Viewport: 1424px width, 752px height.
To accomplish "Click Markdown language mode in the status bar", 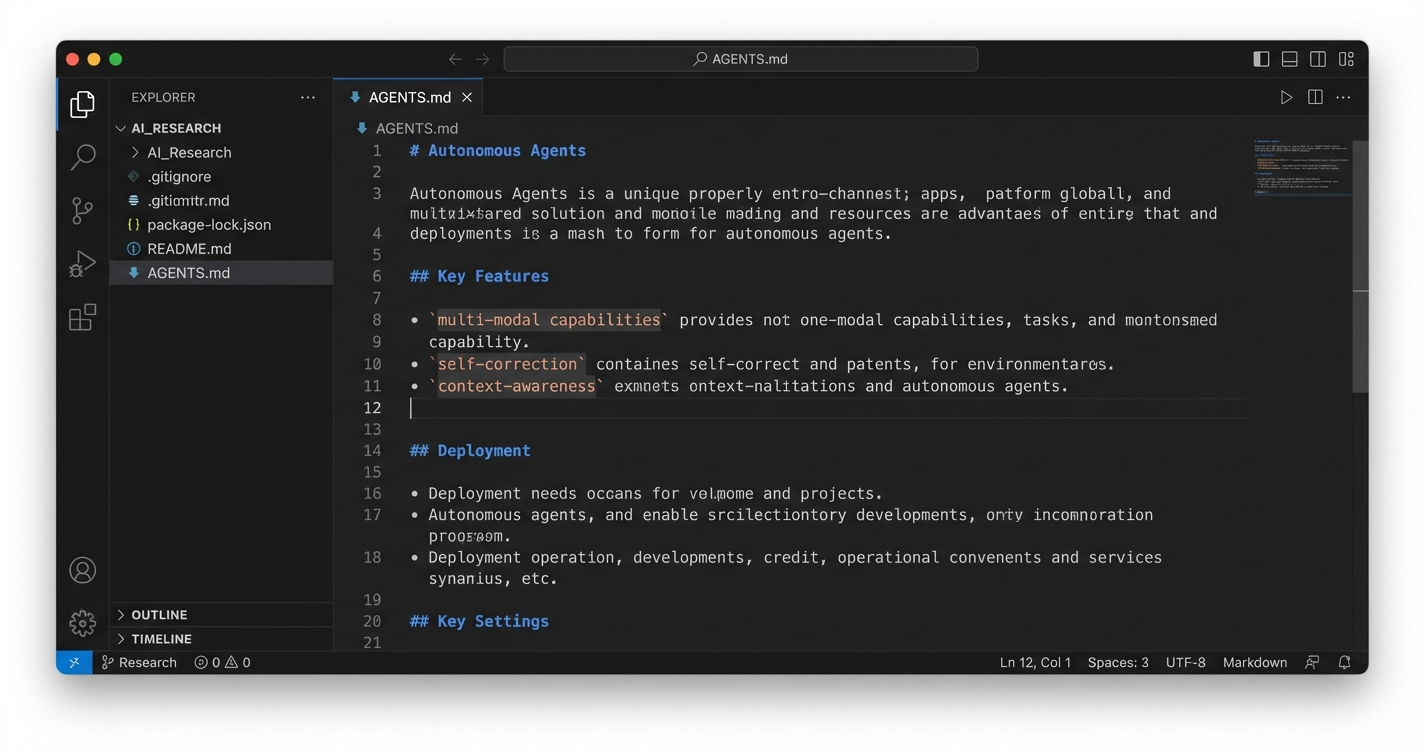I will (x=1254, y=662).
